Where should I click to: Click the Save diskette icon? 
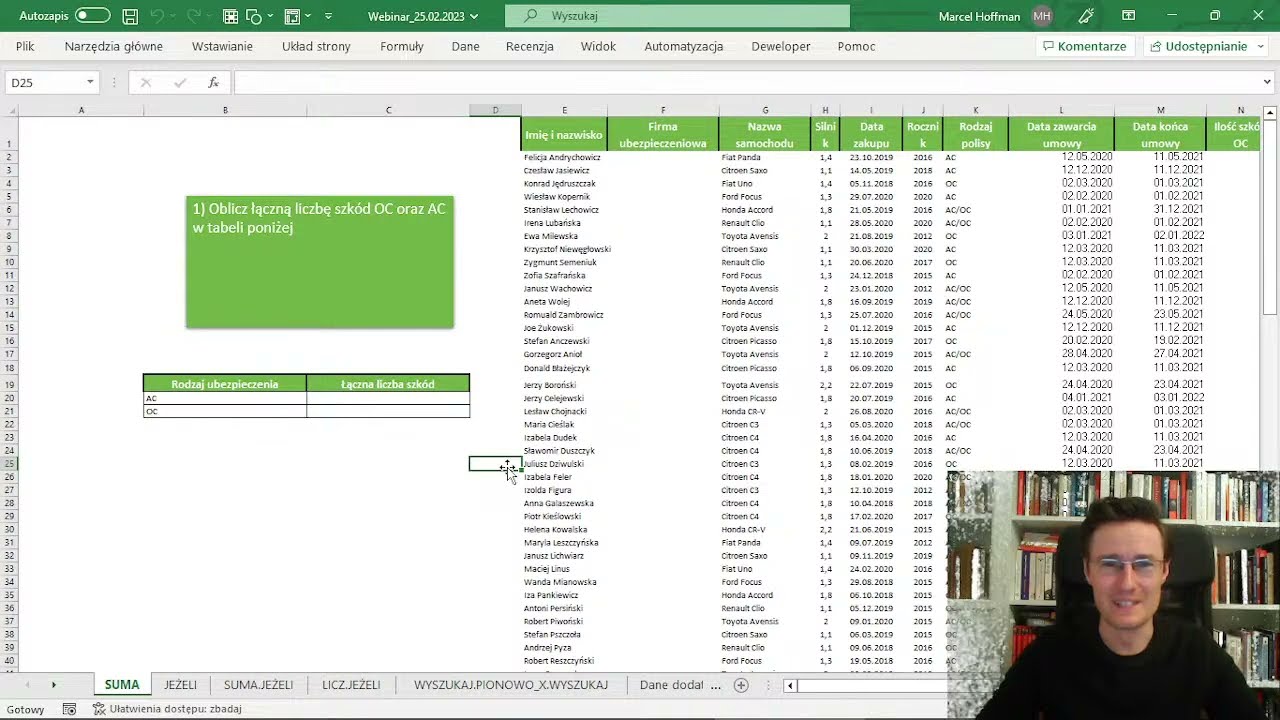[x=130, y=16]
